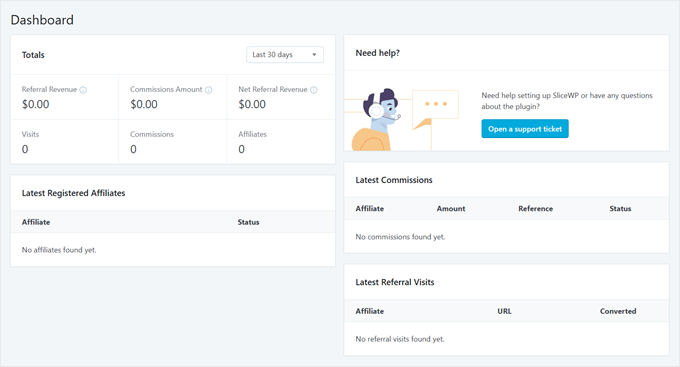Screen dimensions: 680x367
Task: Select the Commissions total tile
Action: pyautogui.click(x=173, y=142)
